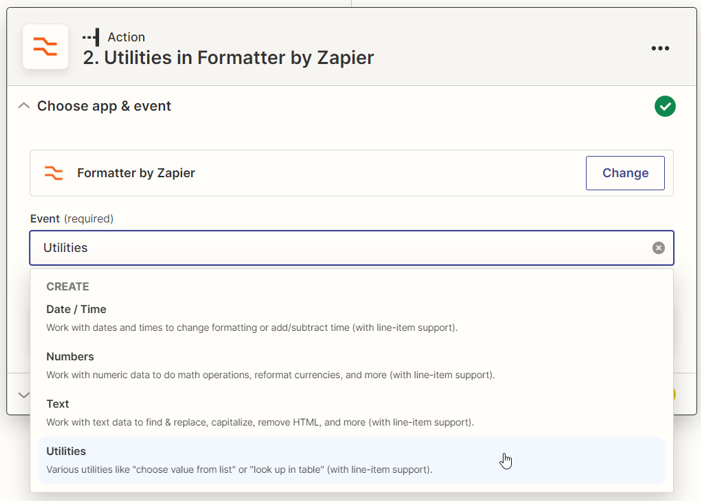Clear the Event field with the X icon
This screenshot has height=501, width=701.
[658, 248]
